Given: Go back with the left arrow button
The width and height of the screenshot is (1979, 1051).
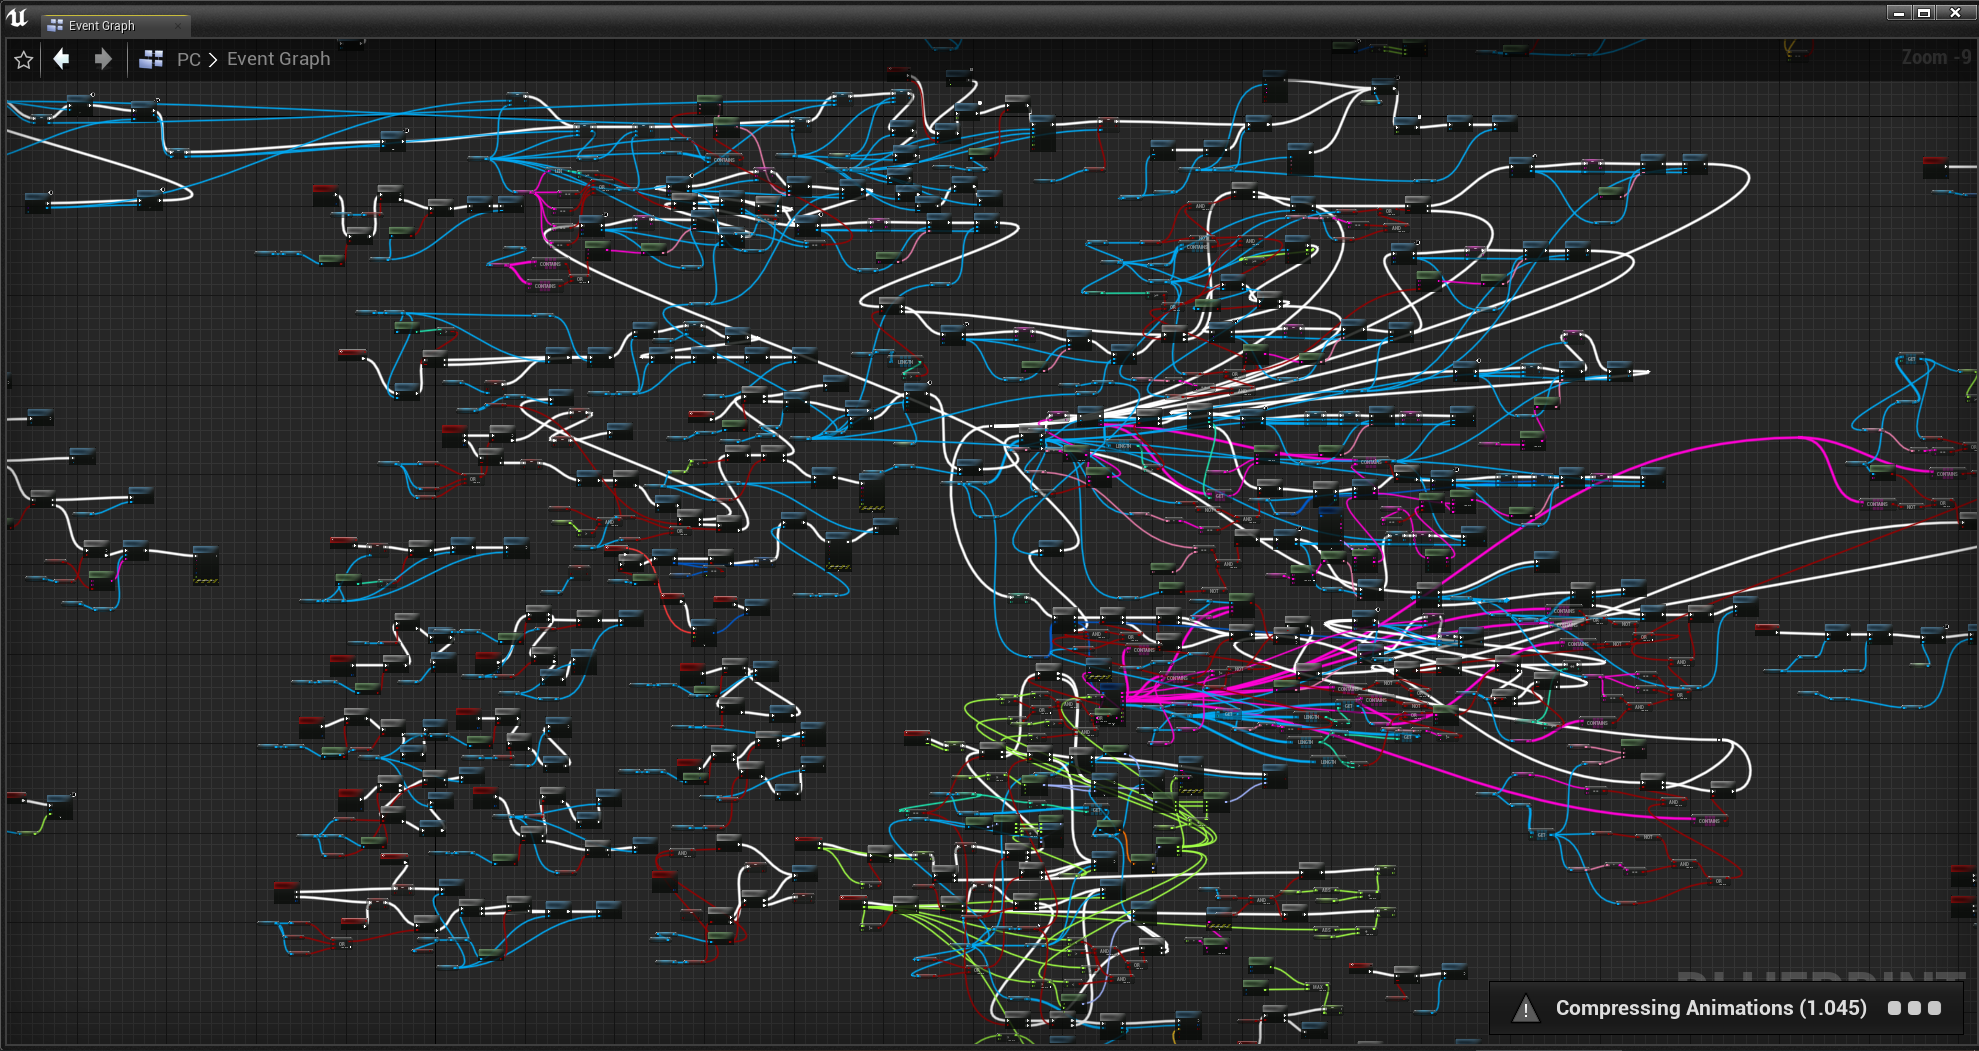Looking at the screenshot, I should point(62,59).
